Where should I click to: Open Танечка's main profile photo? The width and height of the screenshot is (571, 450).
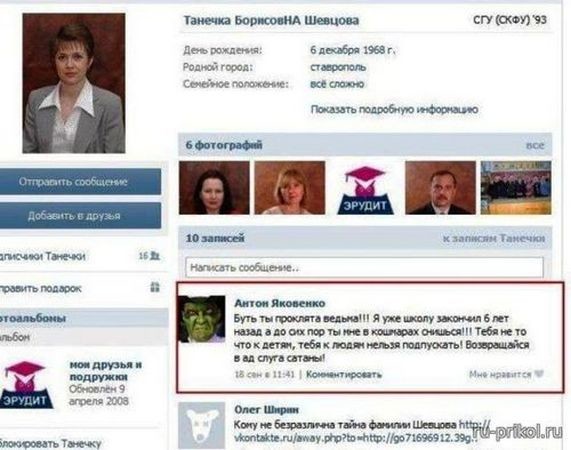click(x=74, y=83)
